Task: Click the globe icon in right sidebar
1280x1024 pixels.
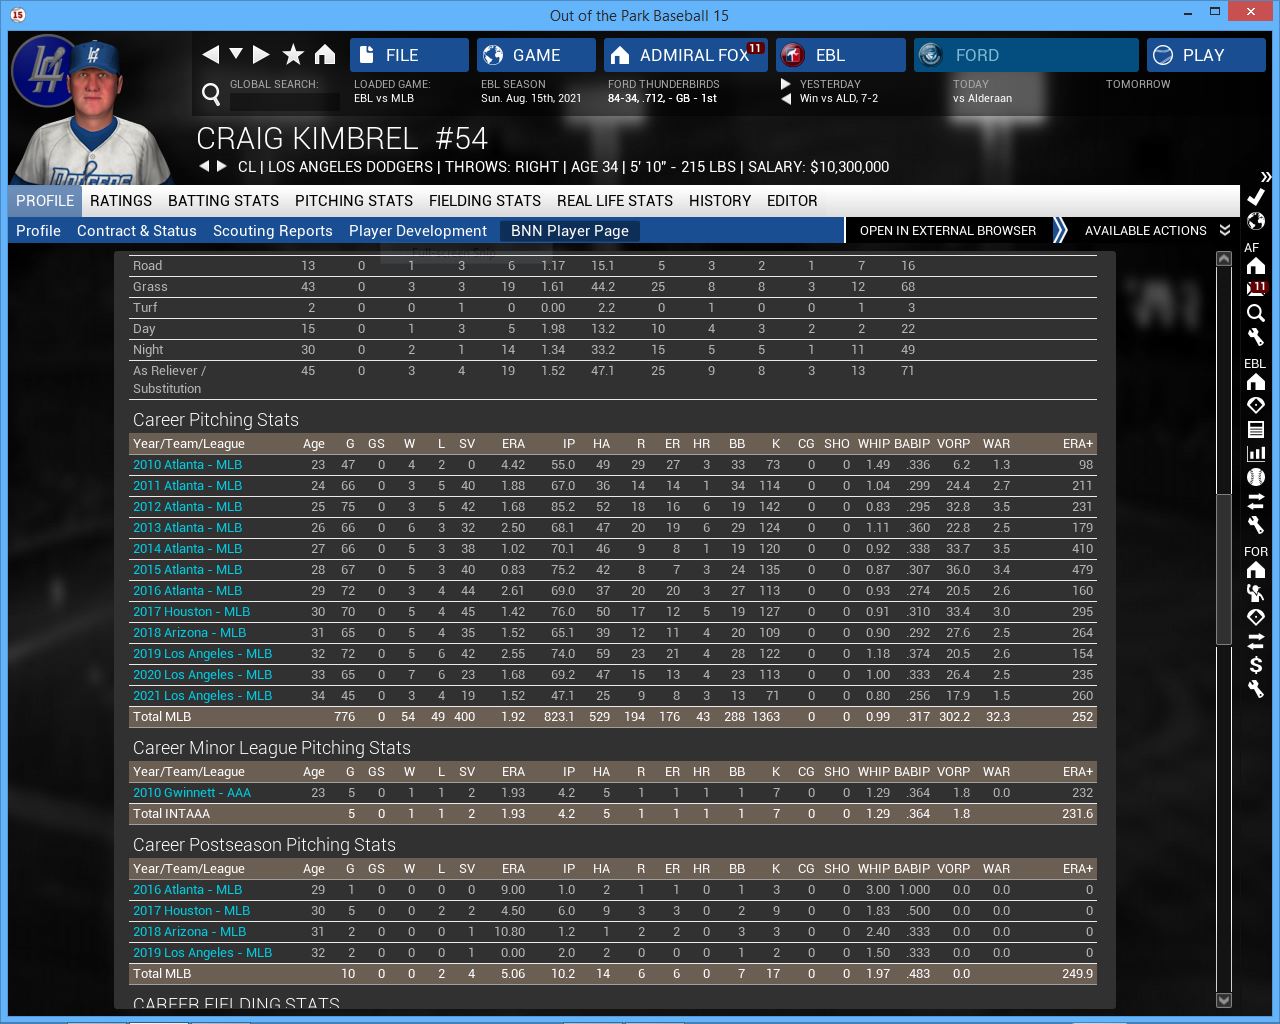Action: tap(1256, 221)
